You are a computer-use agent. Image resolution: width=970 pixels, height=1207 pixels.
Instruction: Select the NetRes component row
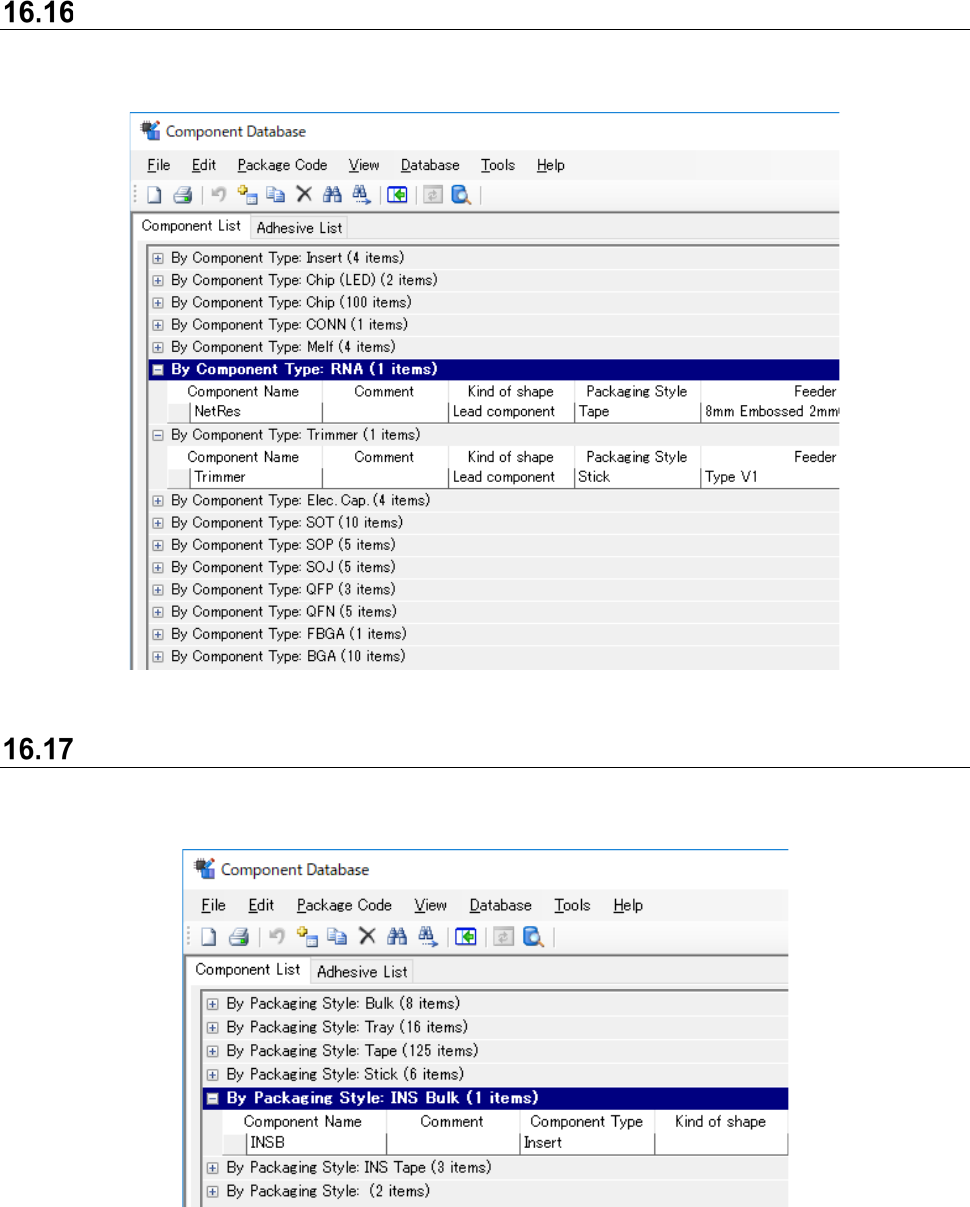coord(503,411)
